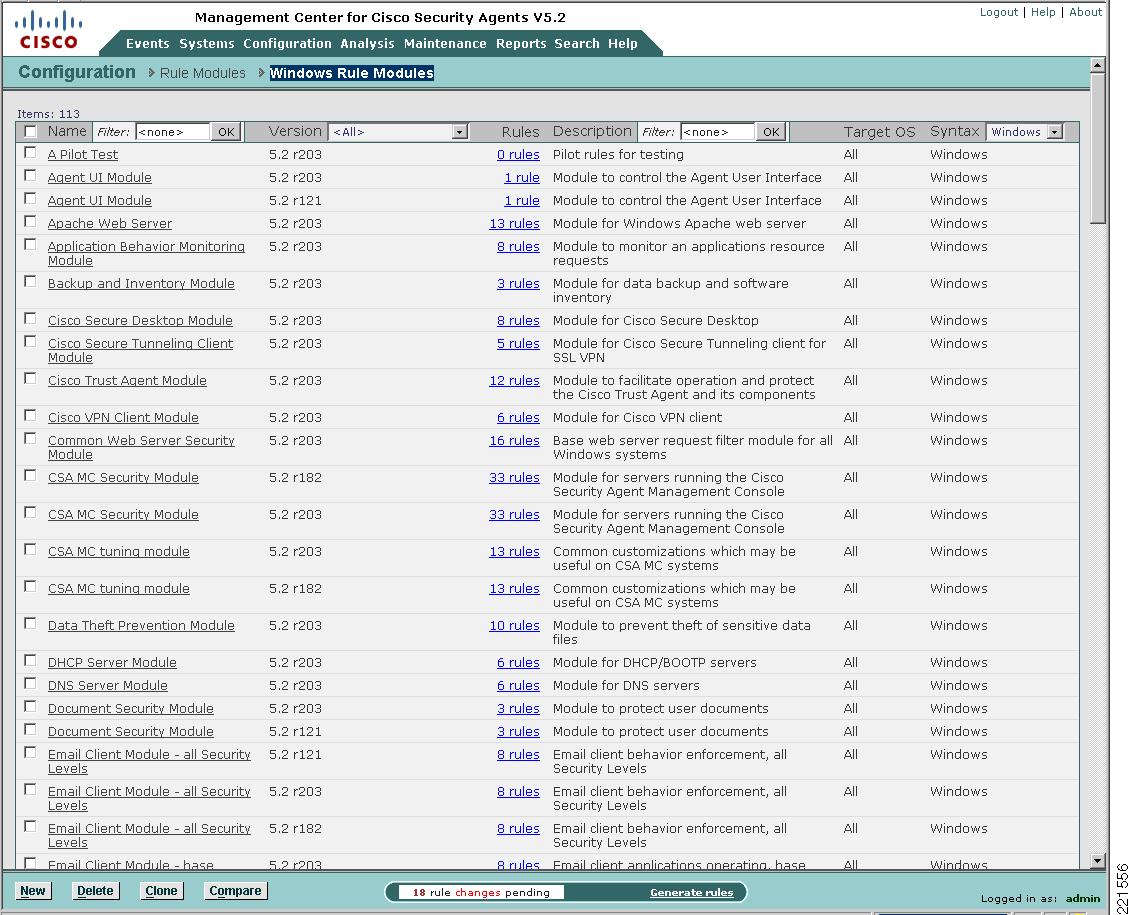Open the Search menu
The height and width of the screenshot is (915, 1129).
[577, 44]
